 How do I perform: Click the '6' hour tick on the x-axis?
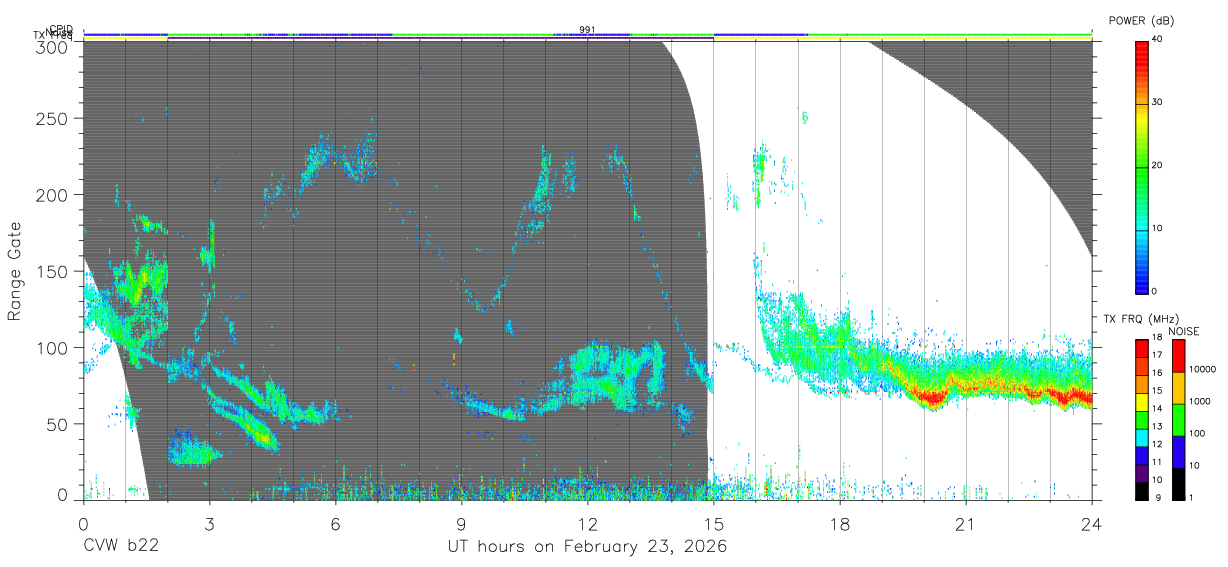336,523
